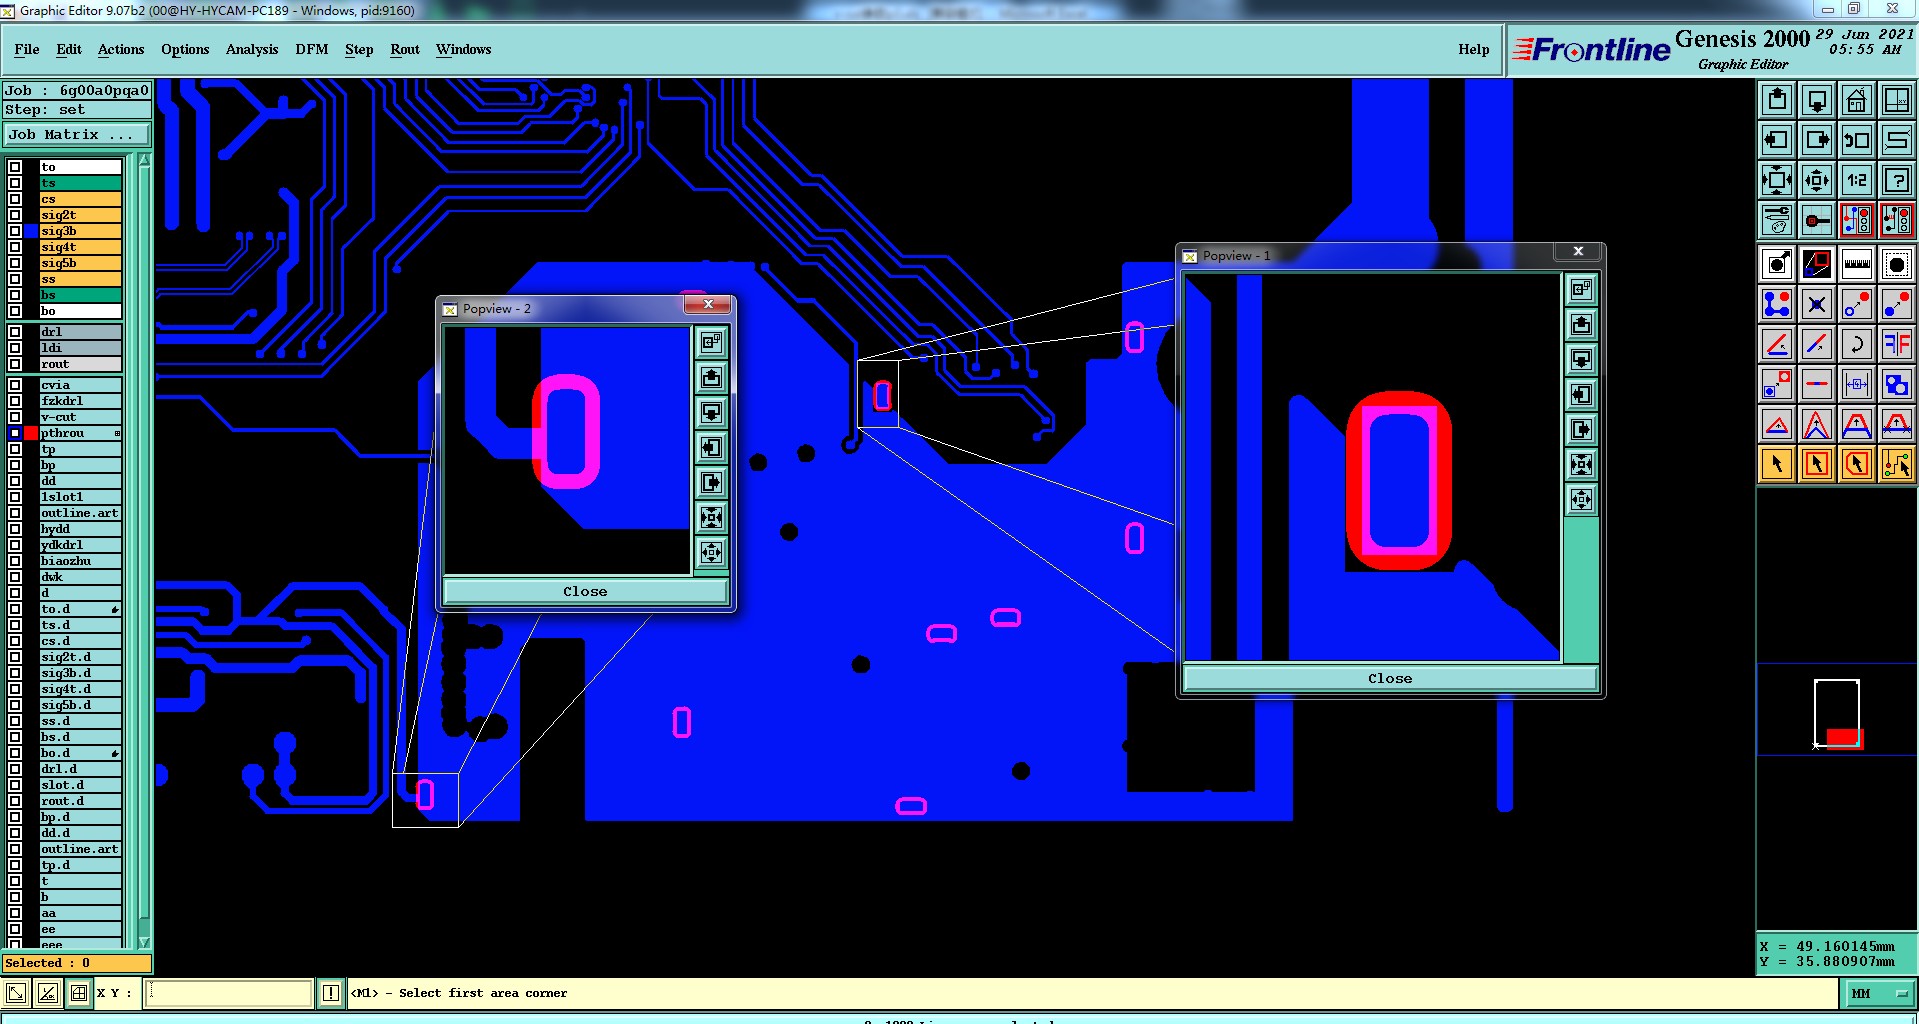
Task: Click the X Y coordinate input field
Action: (x=229, y=993)
